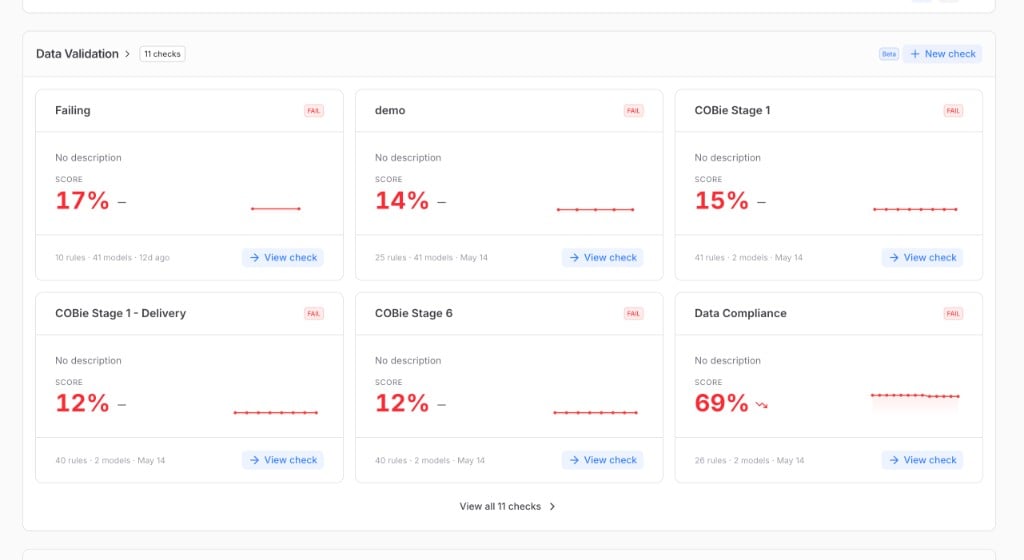Image resolution: width=1024 pixels, height=560 pixels.
Task: Open the COBie Stage 1 - Delivery title
Action: pyautogui.click(x=120, y=313)
